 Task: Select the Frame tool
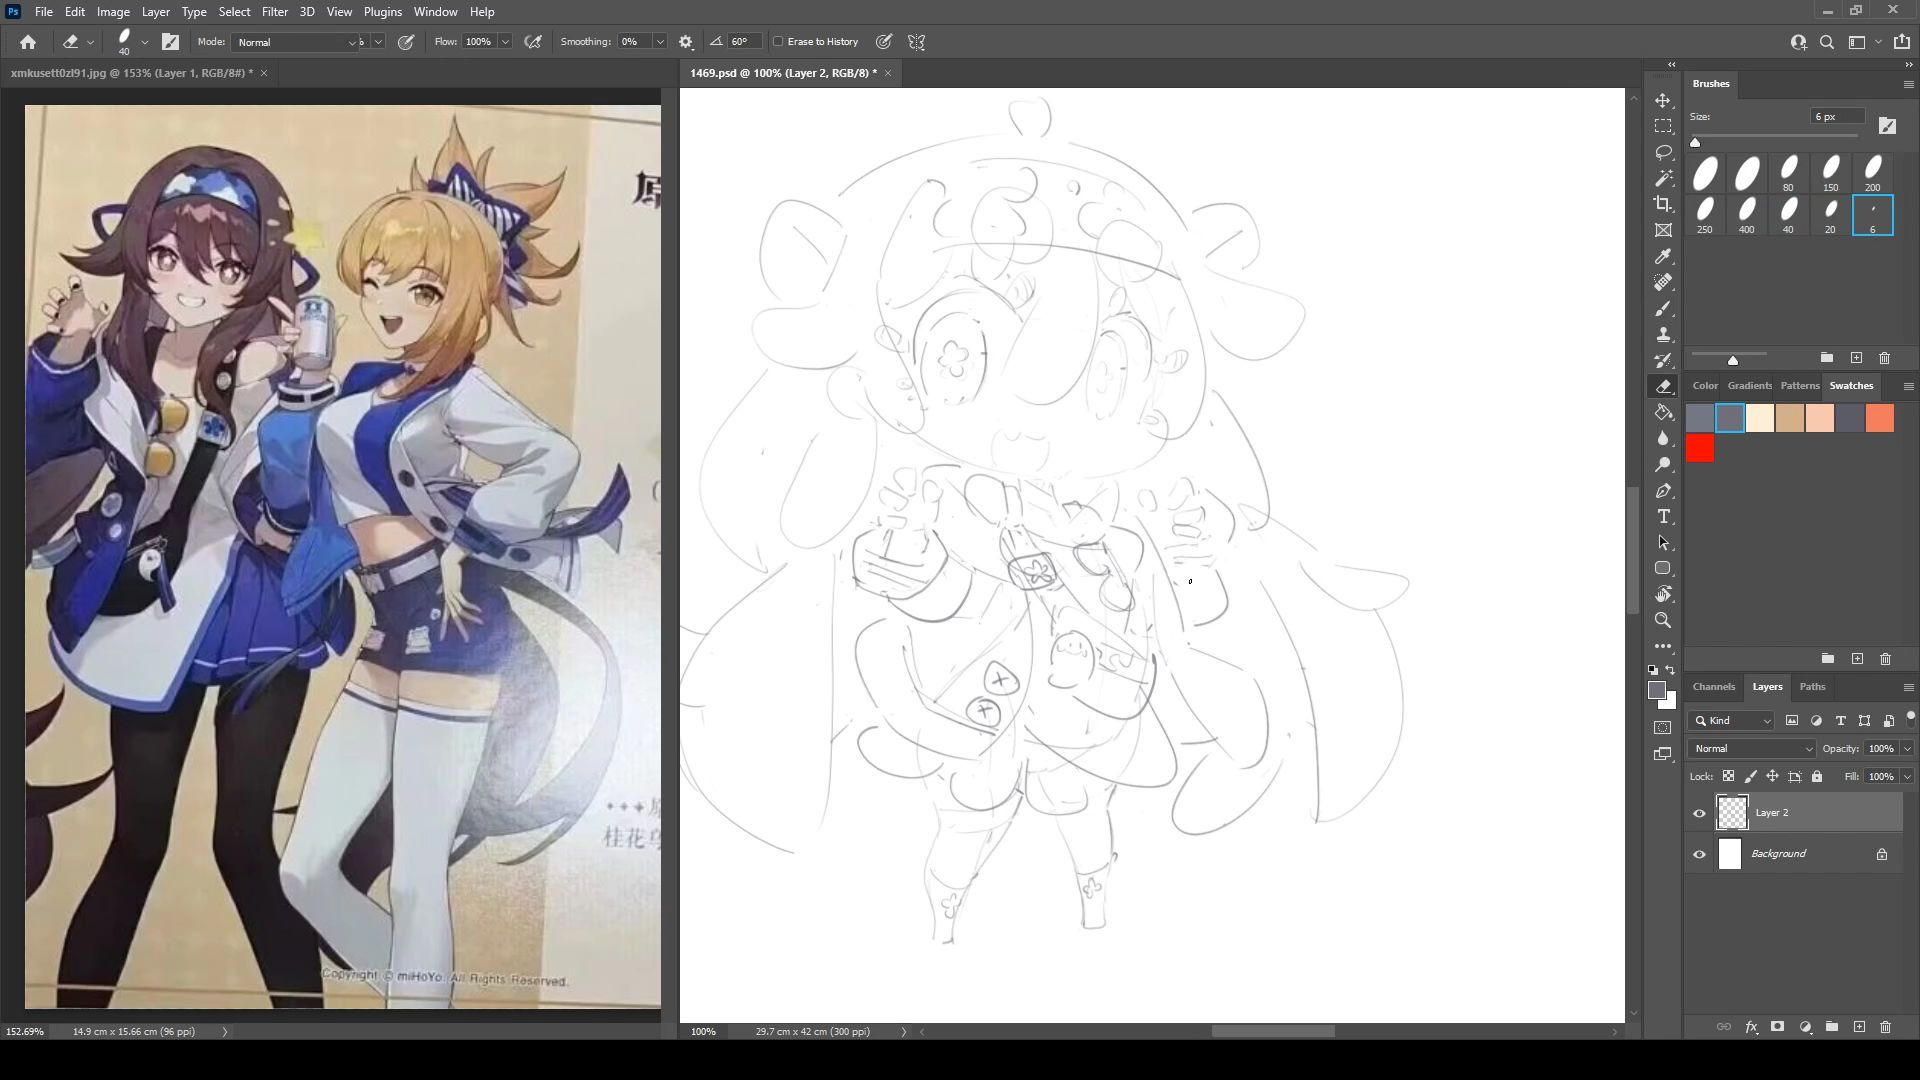coord(1663,231)
